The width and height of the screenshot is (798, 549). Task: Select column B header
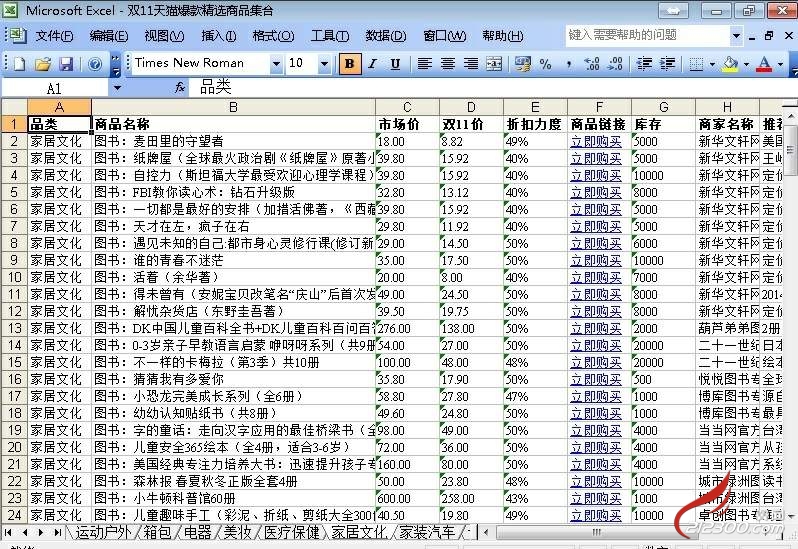[233, 107]
